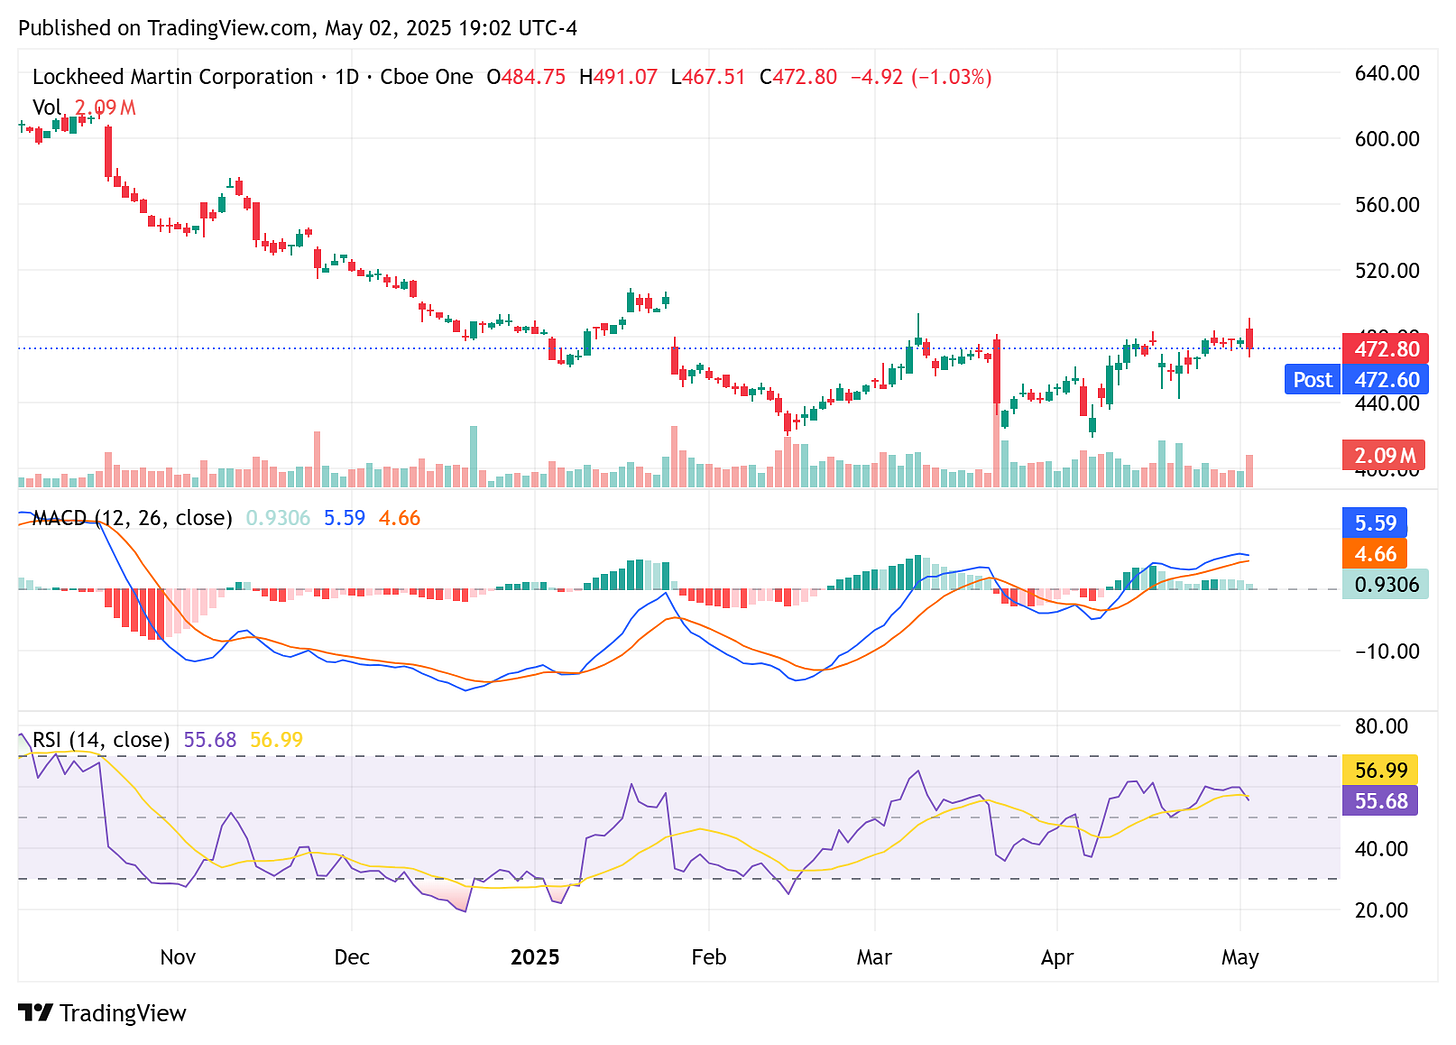Screen dimensions: 1456x1045
Task: Select the Mar label on the time axis
Action: point(874,957)
